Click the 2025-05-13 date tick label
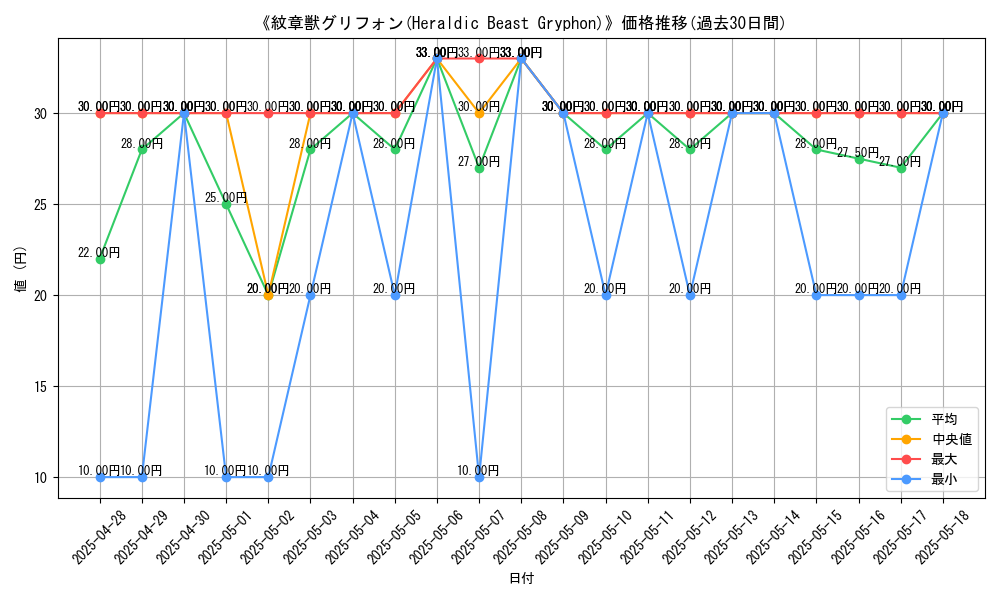Screen dimensions: 1000x600 click(730, 537)
